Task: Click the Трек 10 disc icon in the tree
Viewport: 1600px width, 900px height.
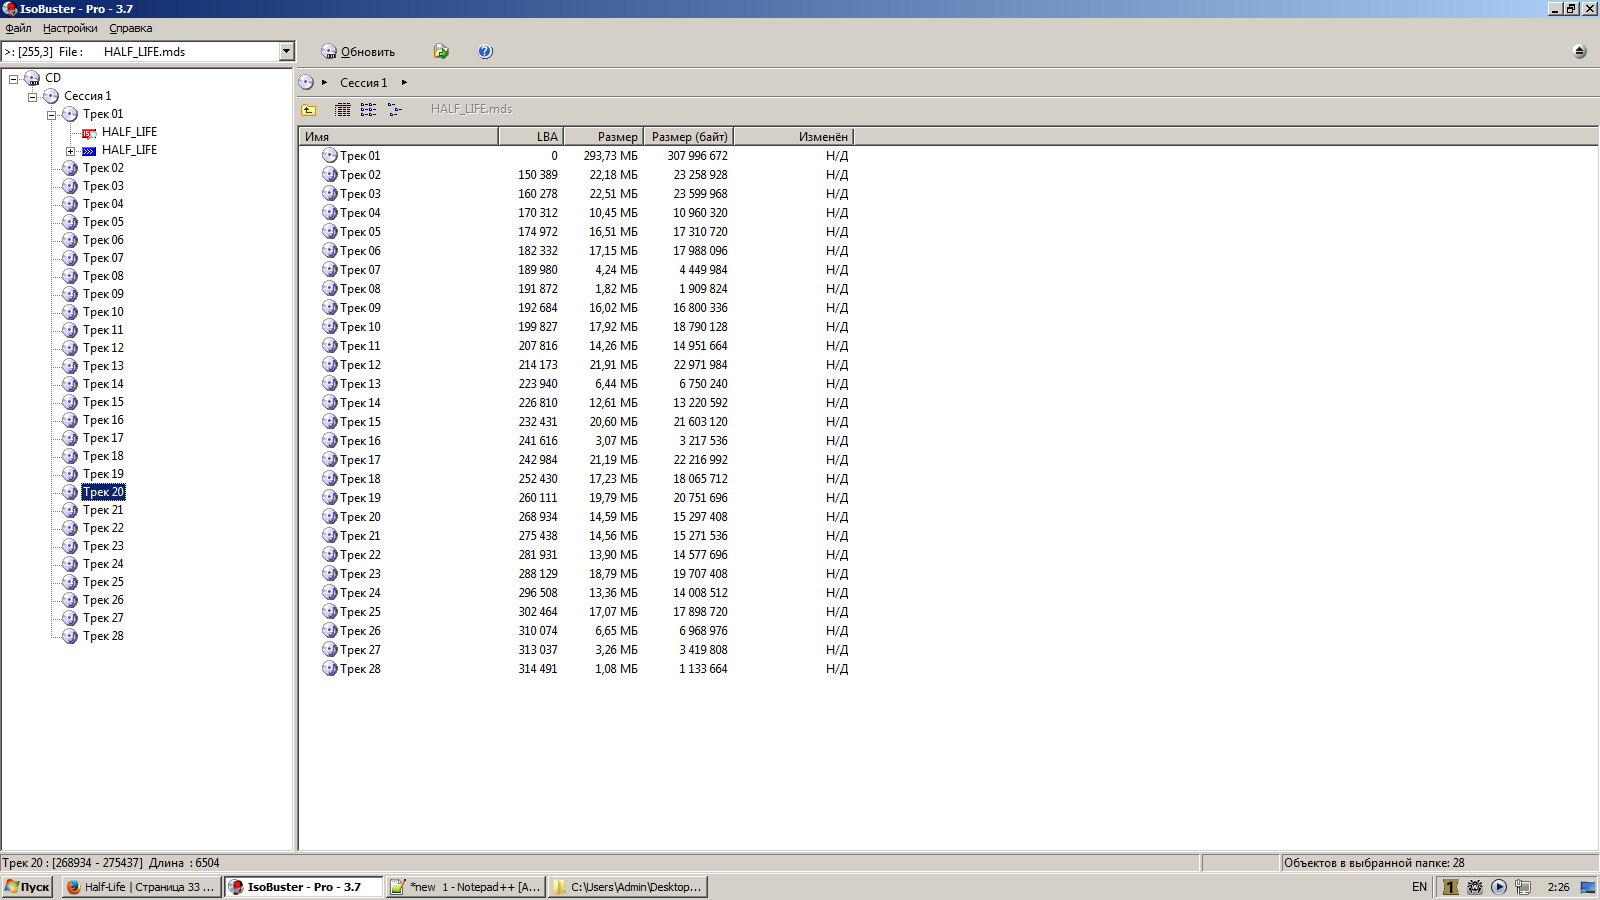Action: click(x=70, y=312)
